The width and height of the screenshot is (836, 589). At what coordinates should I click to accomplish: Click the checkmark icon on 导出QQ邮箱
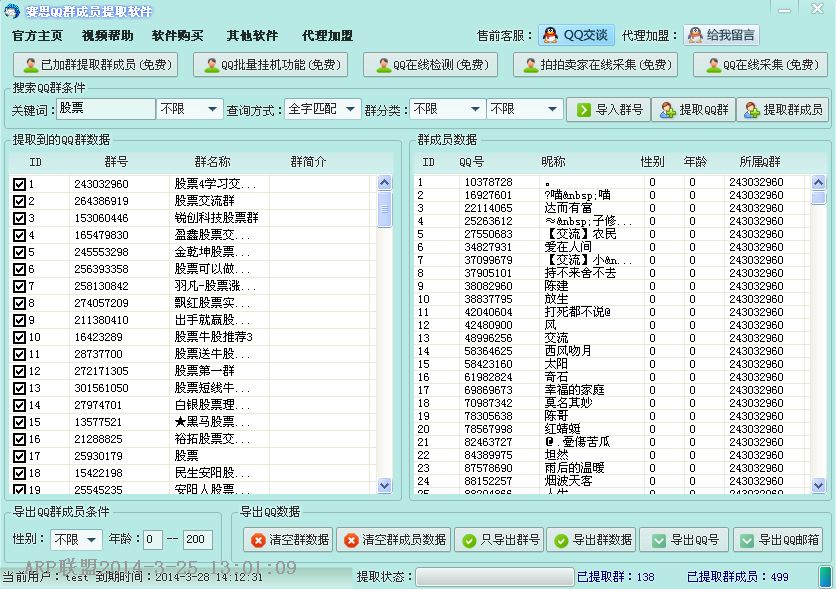747,540
